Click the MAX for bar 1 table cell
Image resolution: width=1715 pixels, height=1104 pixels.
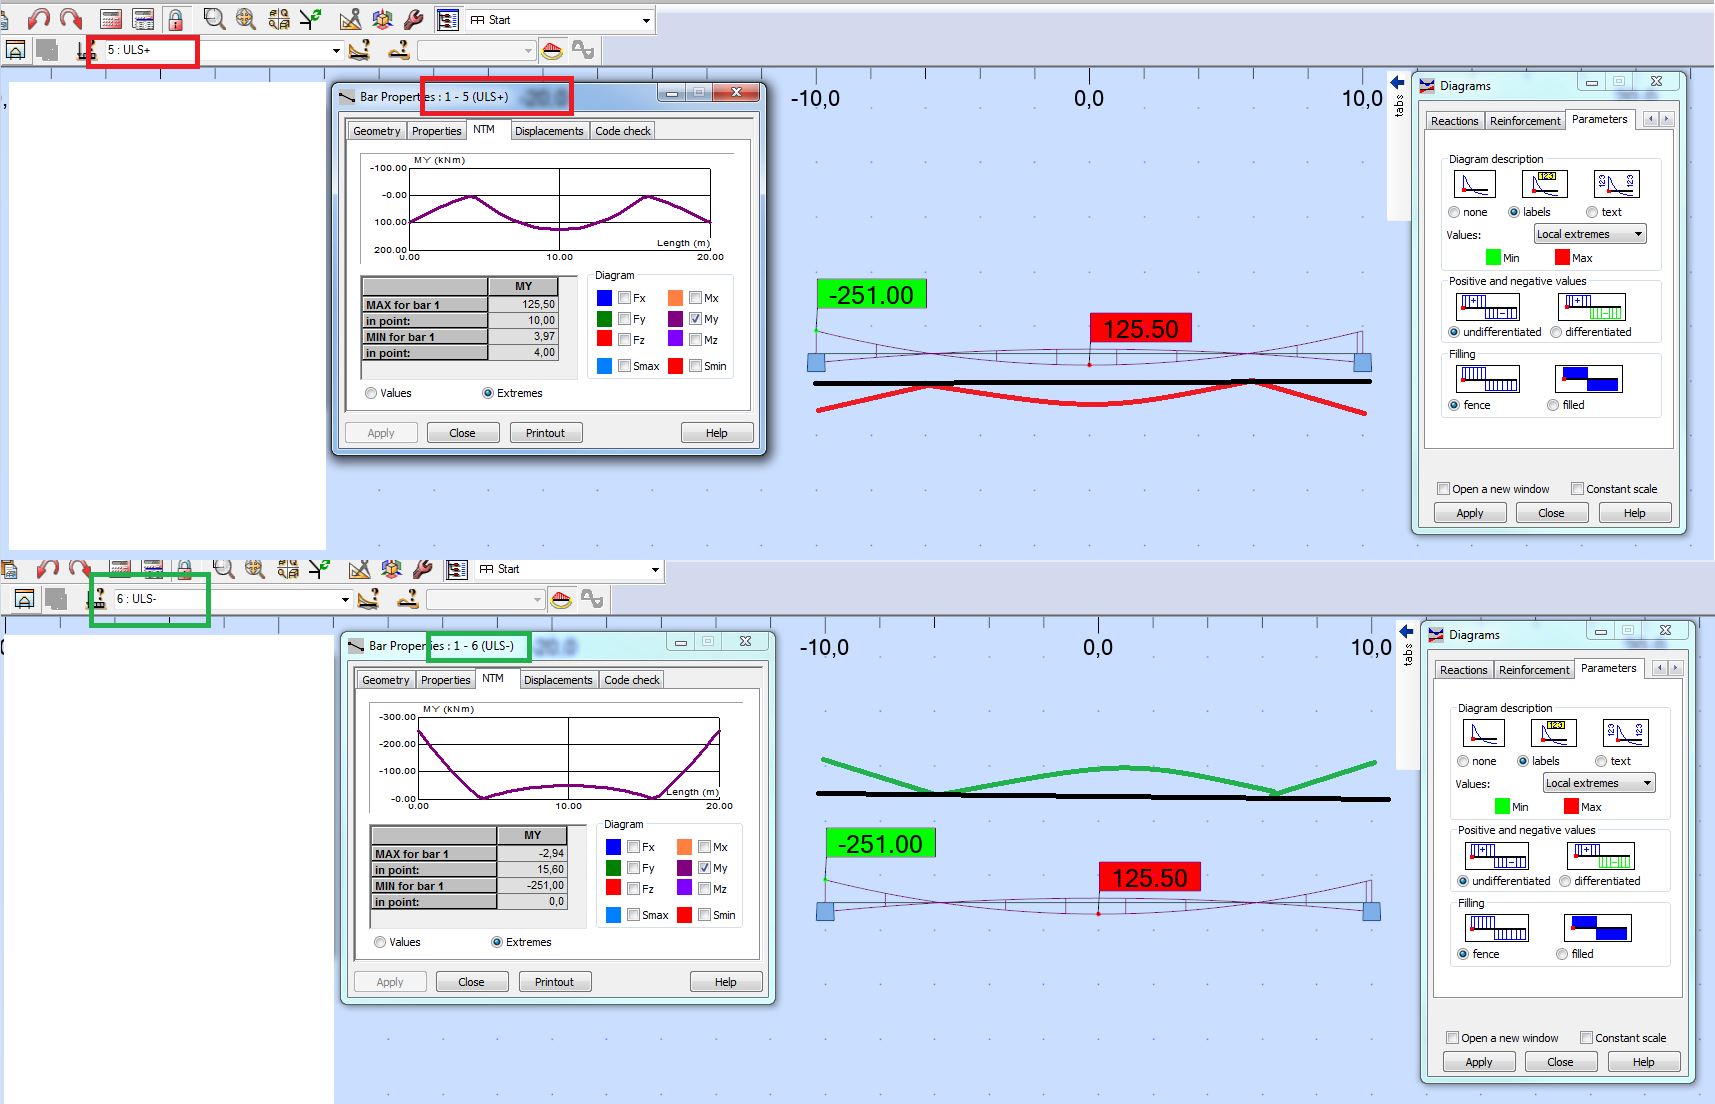[x=411, y=304]
